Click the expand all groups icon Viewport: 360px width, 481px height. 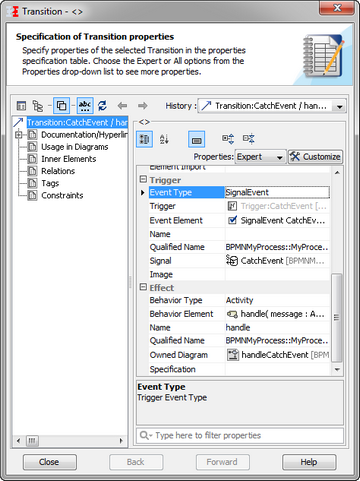pyautogui.click(x=228, y=139)
